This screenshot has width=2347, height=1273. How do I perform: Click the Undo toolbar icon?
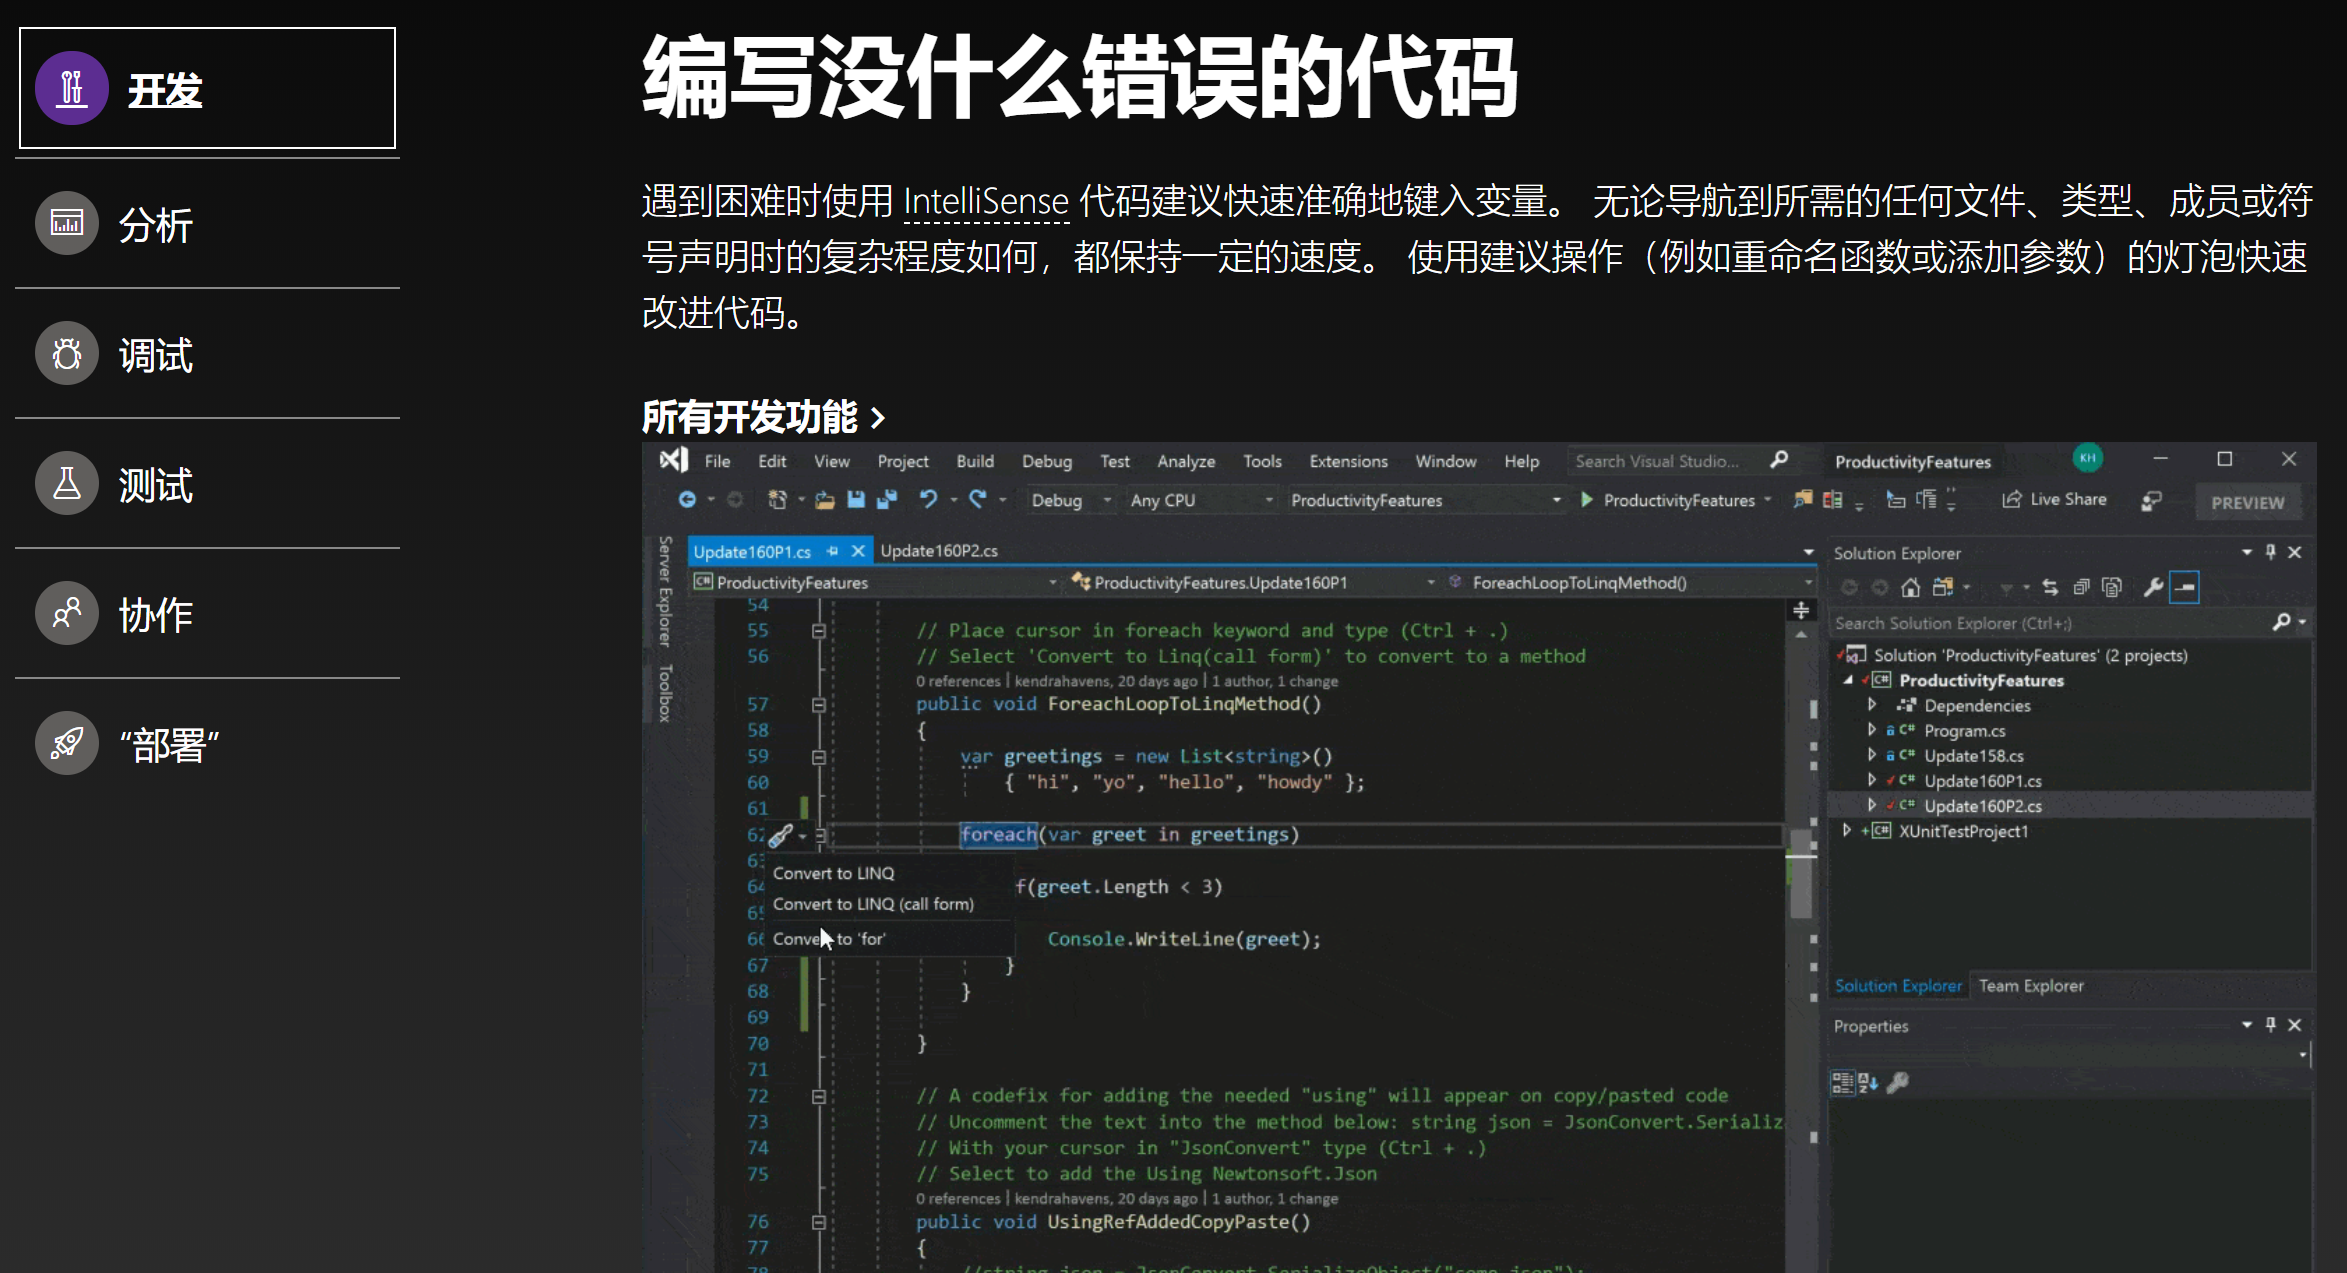tap(928, 498)
